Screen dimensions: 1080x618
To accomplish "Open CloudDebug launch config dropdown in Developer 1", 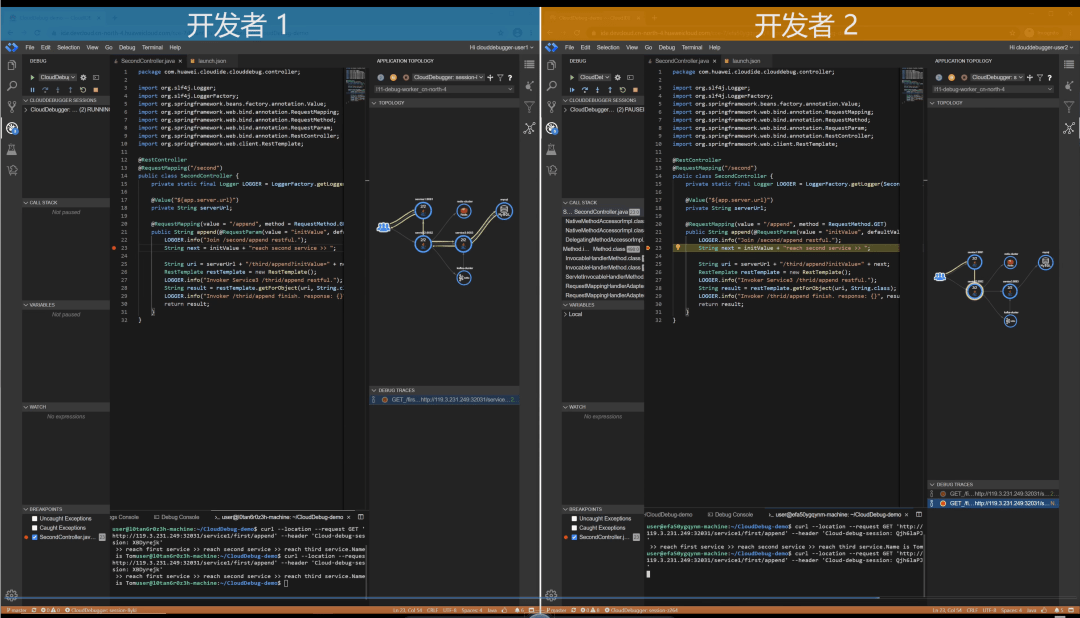I will point(58,77).
